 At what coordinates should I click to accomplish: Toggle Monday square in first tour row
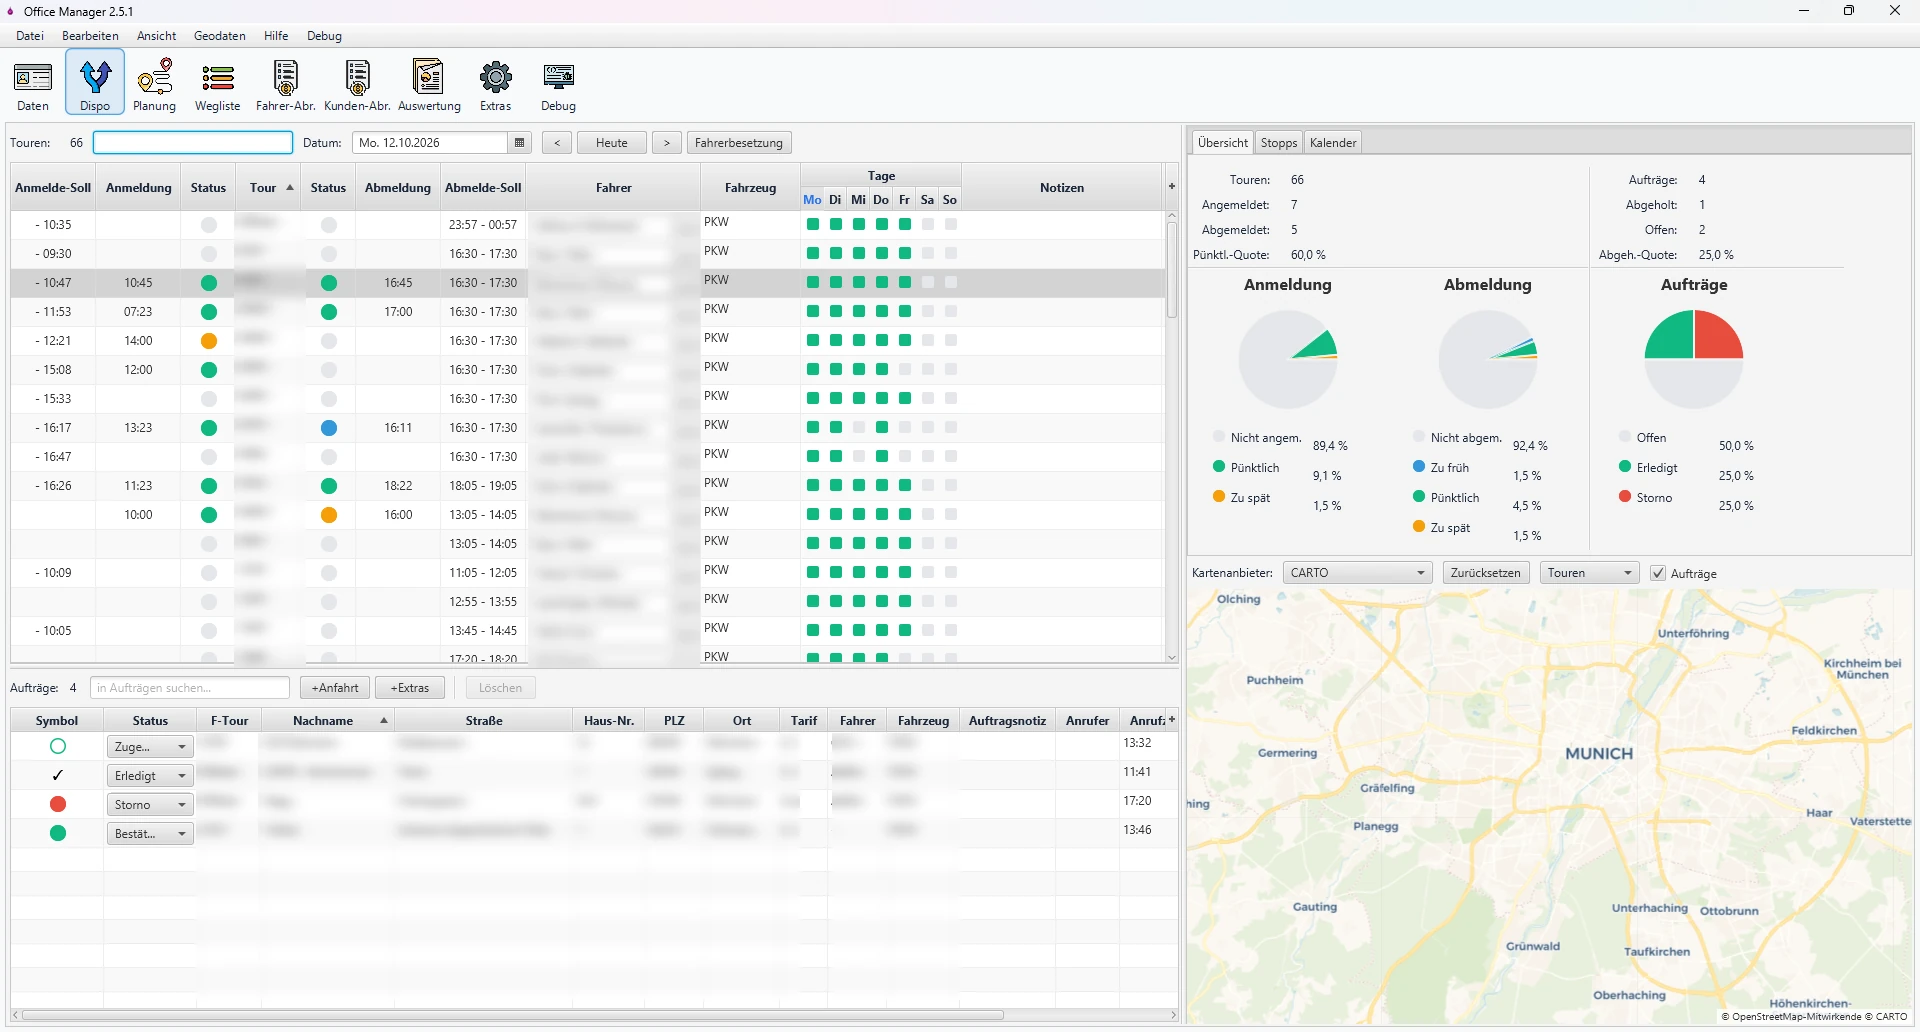[x=813, y=225]
